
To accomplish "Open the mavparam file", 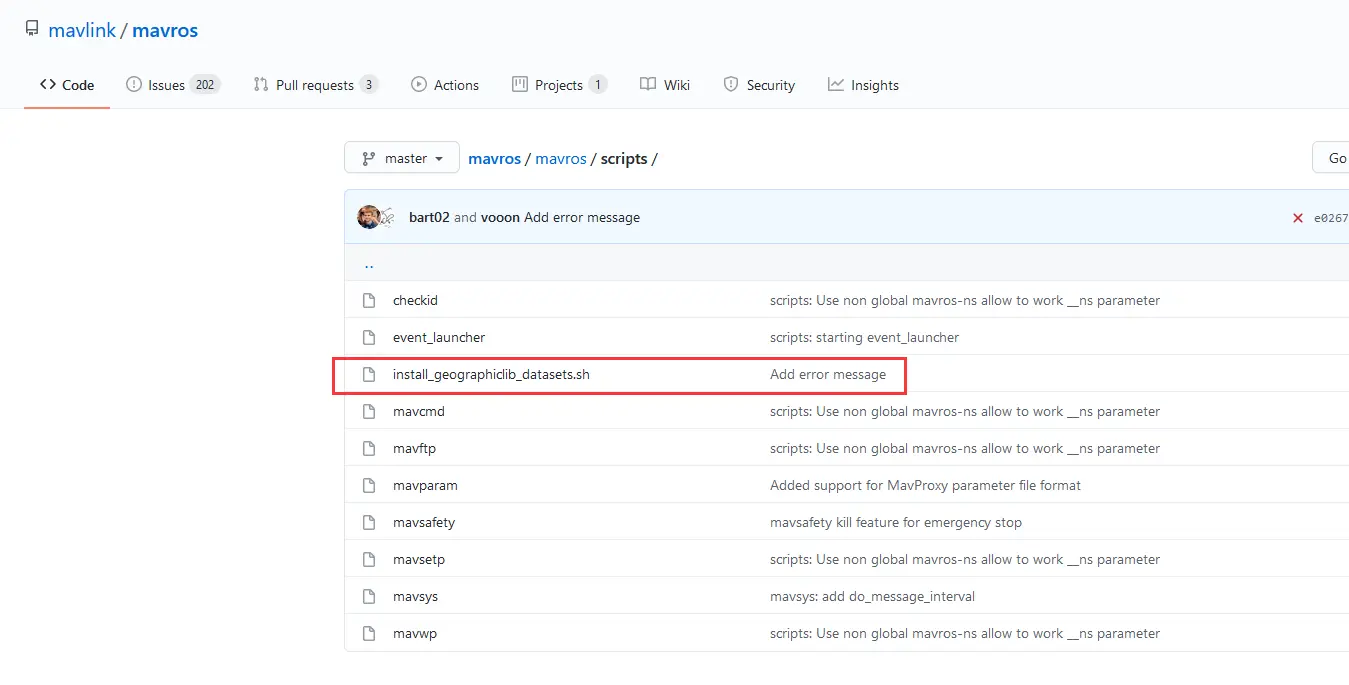I will (x=425, y=485).
